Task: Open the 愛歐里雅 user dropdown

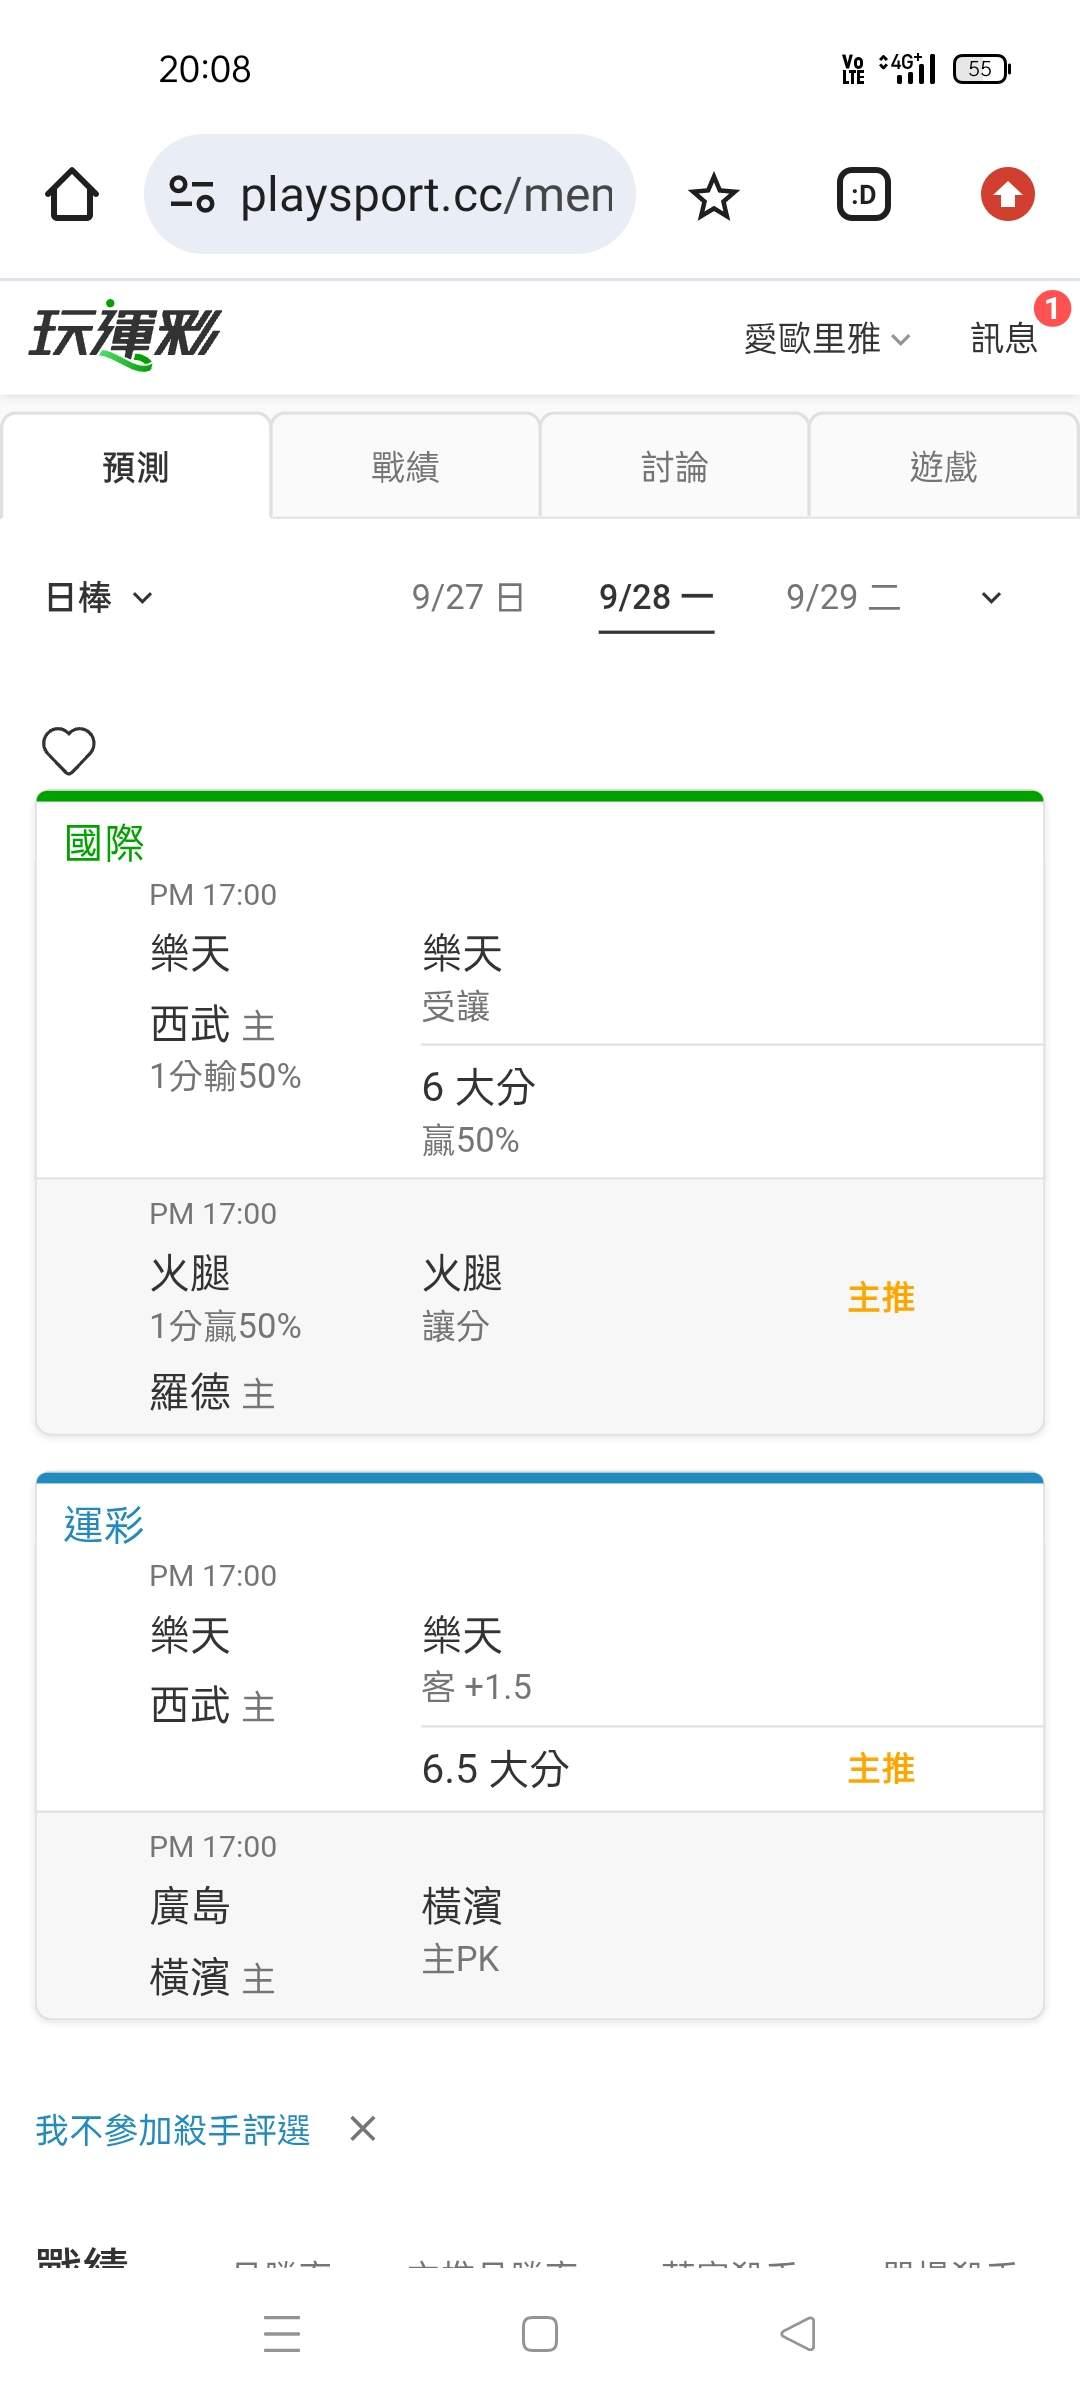Action: point(827,338)
